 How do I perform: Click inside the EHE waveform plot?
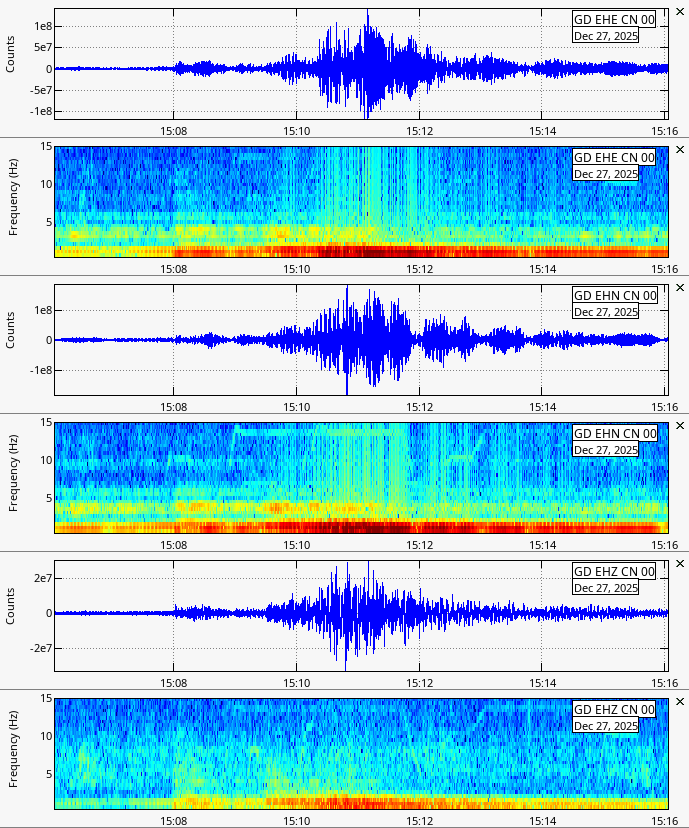tap(361, 64)
